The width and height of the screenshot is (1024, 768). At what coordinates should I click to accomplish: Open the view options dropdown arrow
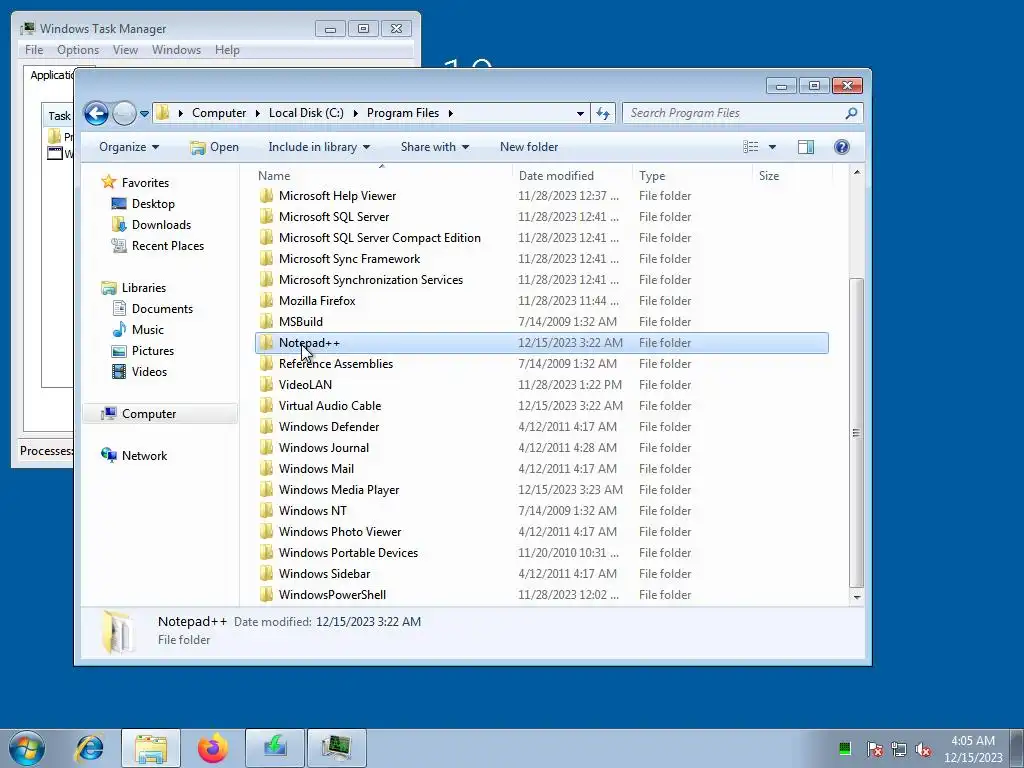pos(772,147)
